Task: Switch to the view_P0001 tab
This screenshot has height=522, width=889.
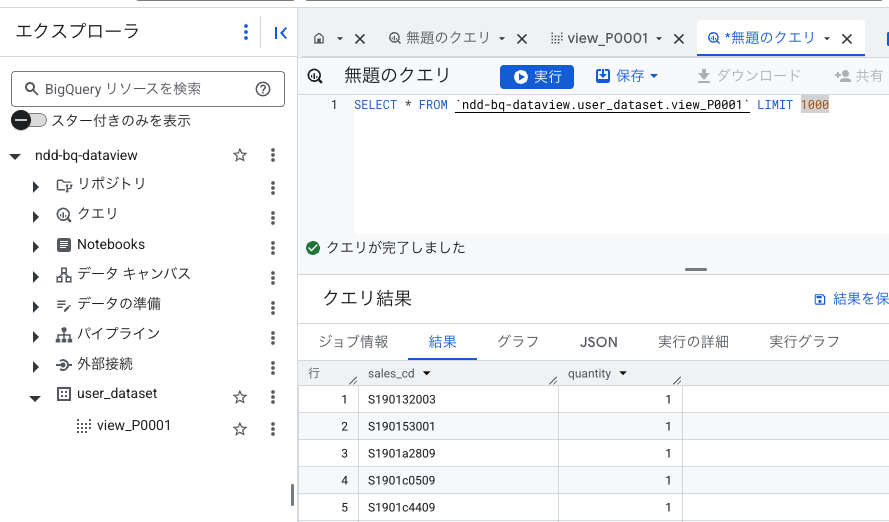Action: (x=599, y=38)
